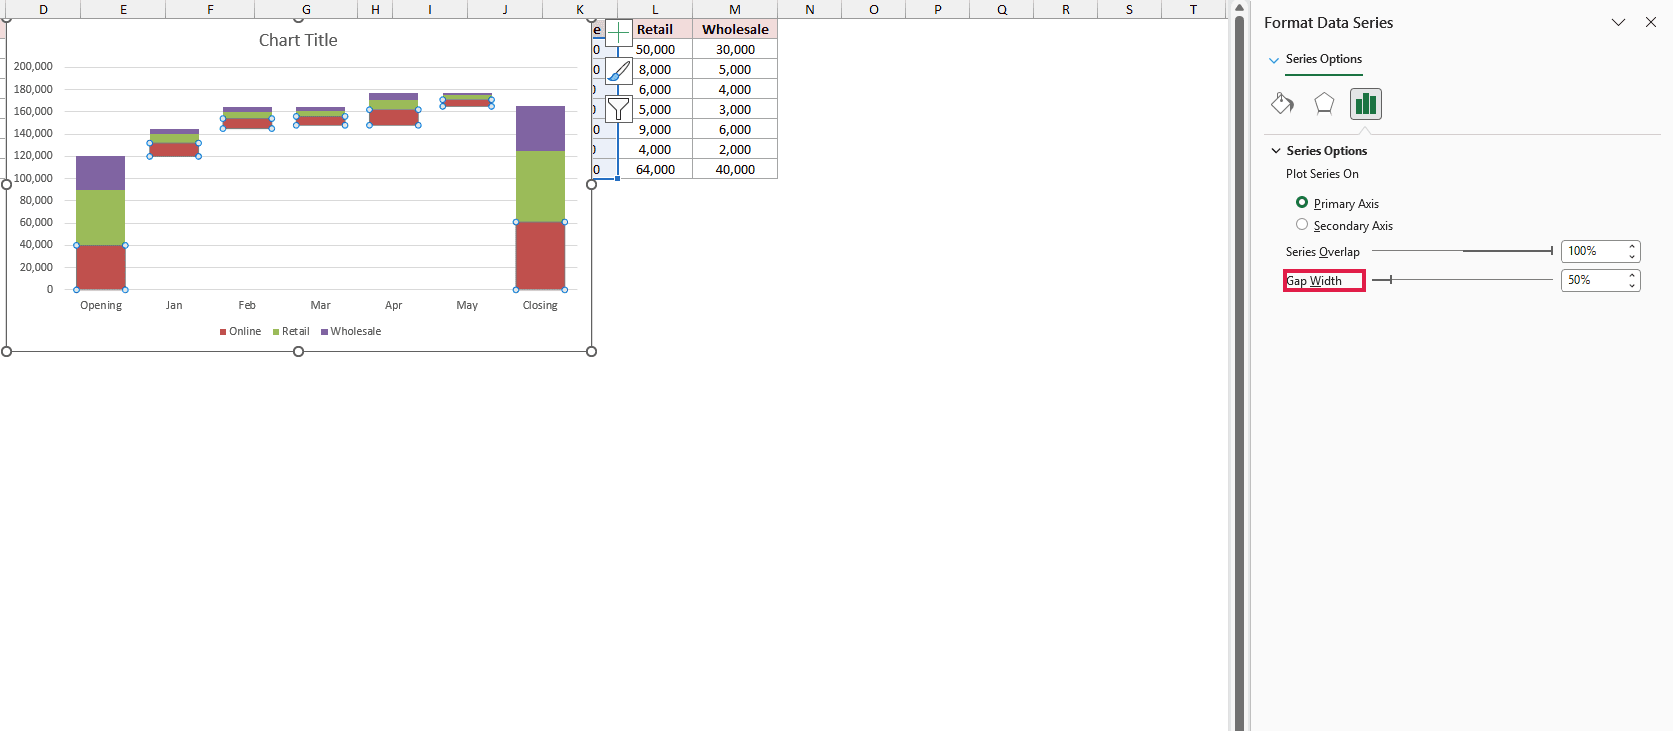This screenshot has height=731, width=1673.
Task: Click the Closing category axis label
Action: point(540,305)
